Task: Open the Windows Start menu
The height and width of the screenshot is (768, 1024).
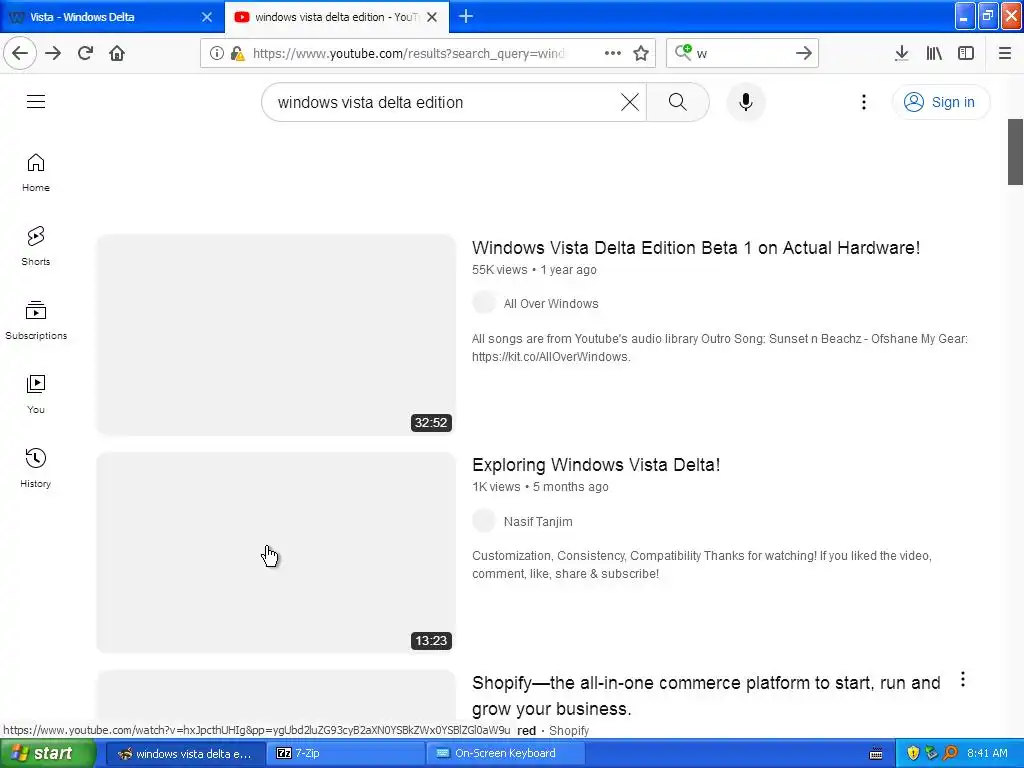Action: tap(46, 753)
